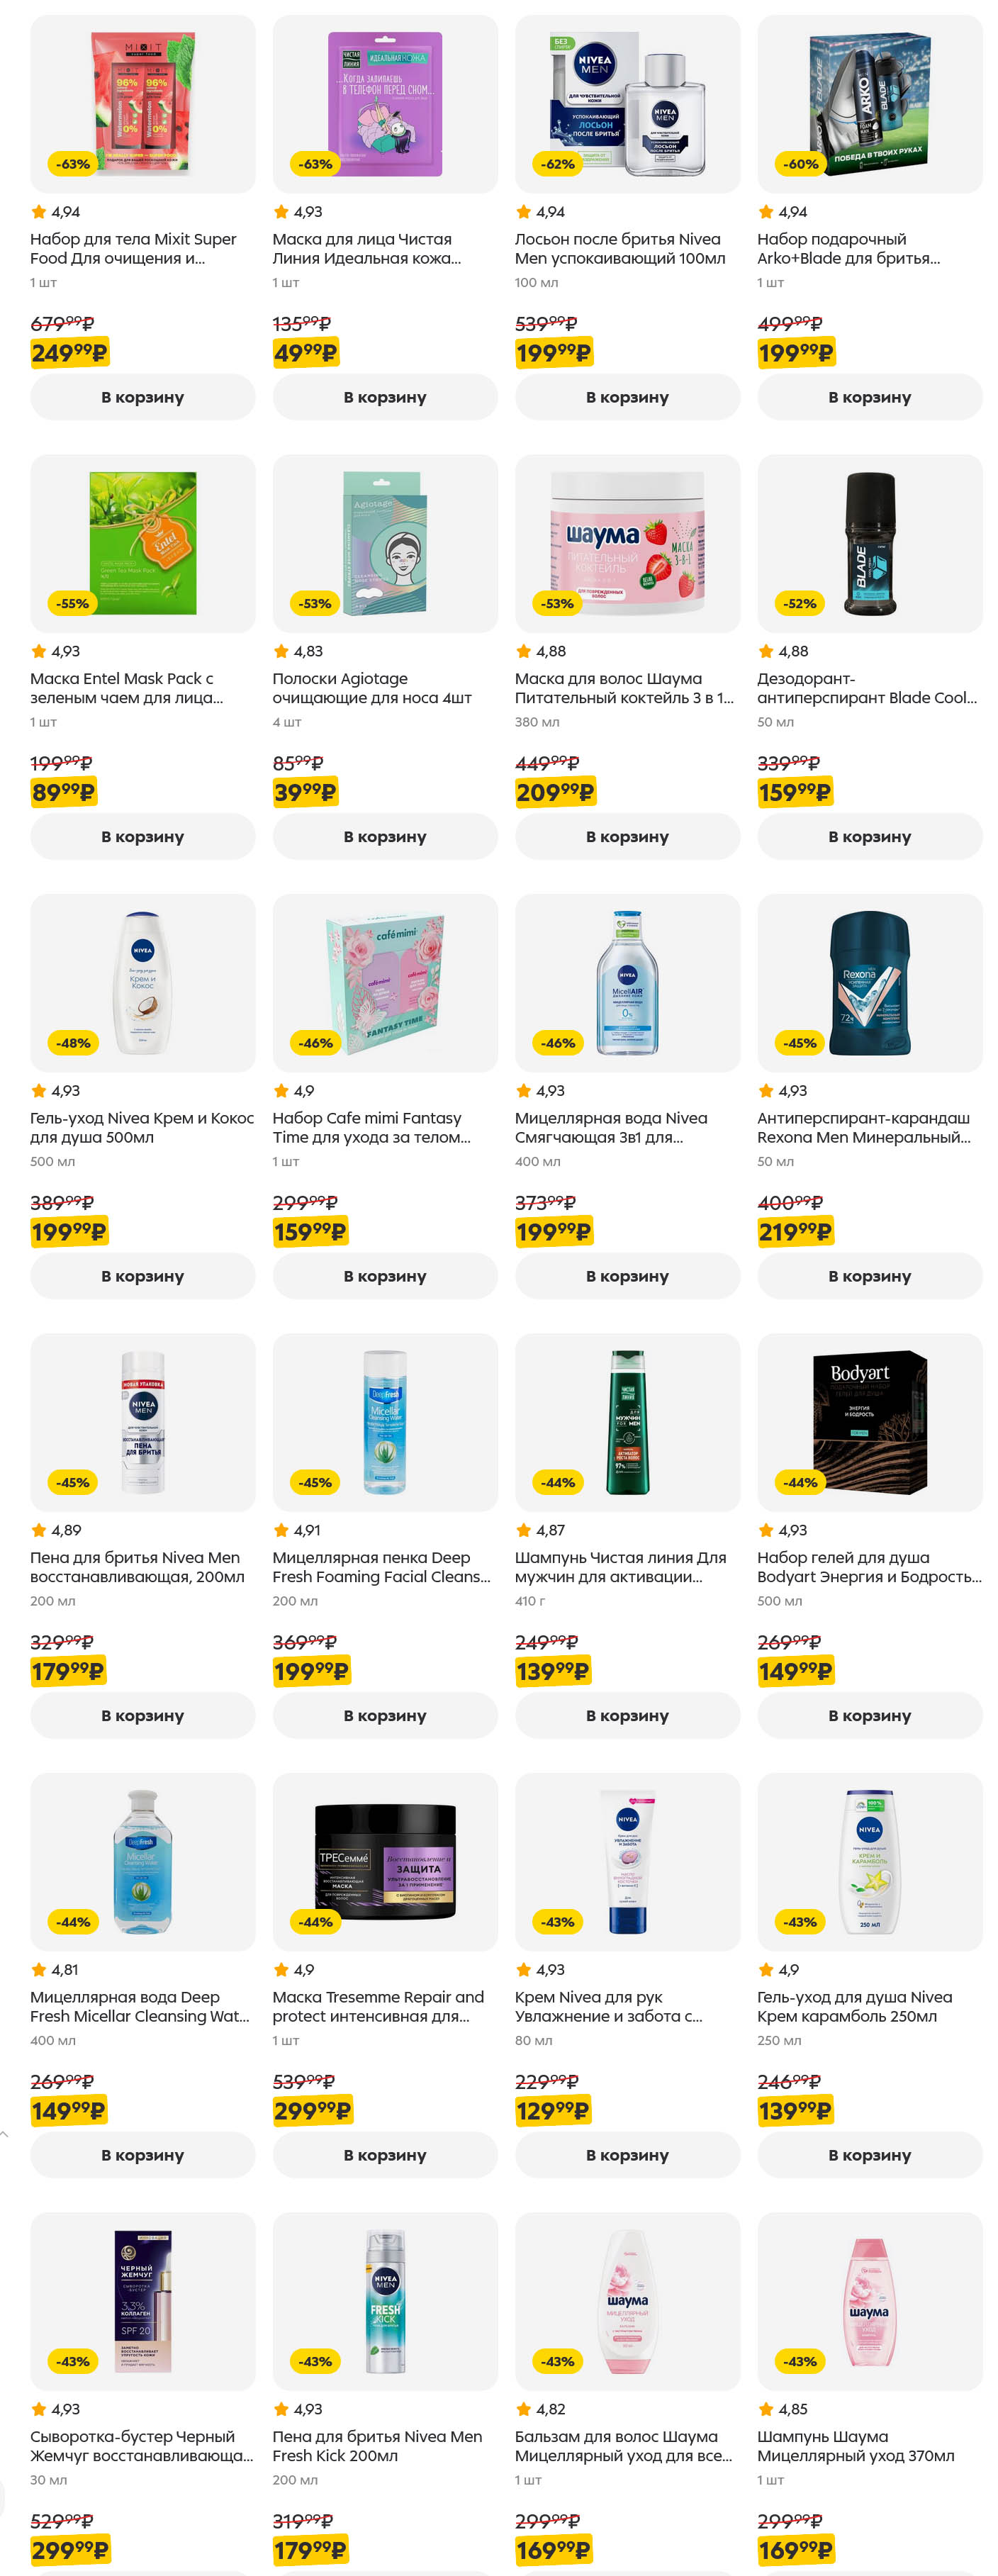Open 'Шампунь Шаума Мицеллярный уход 370мл' link
This screenshot has width=998, height=2576.
pos(855,2445)
